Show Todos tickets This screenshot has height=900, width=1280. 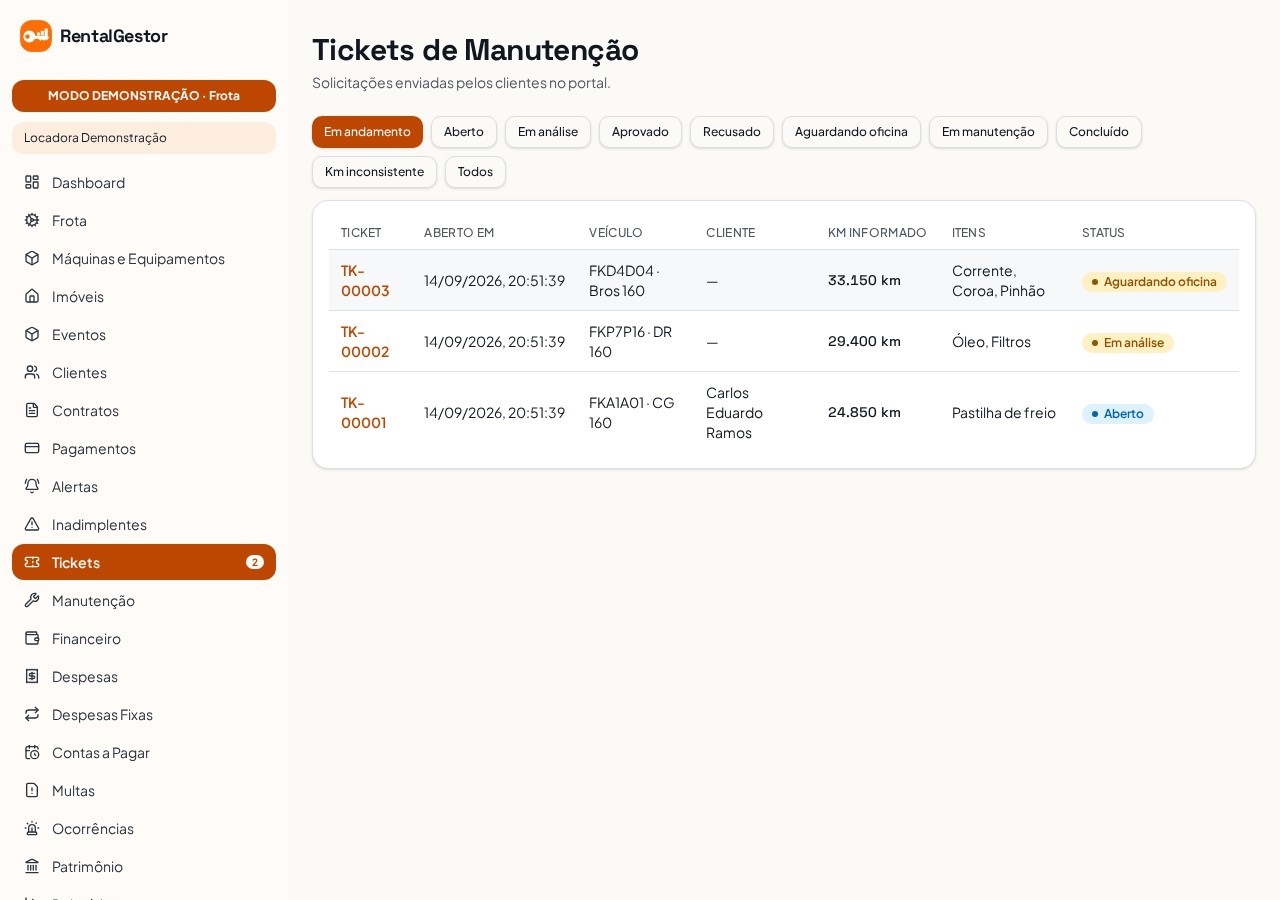pos(475,172)
